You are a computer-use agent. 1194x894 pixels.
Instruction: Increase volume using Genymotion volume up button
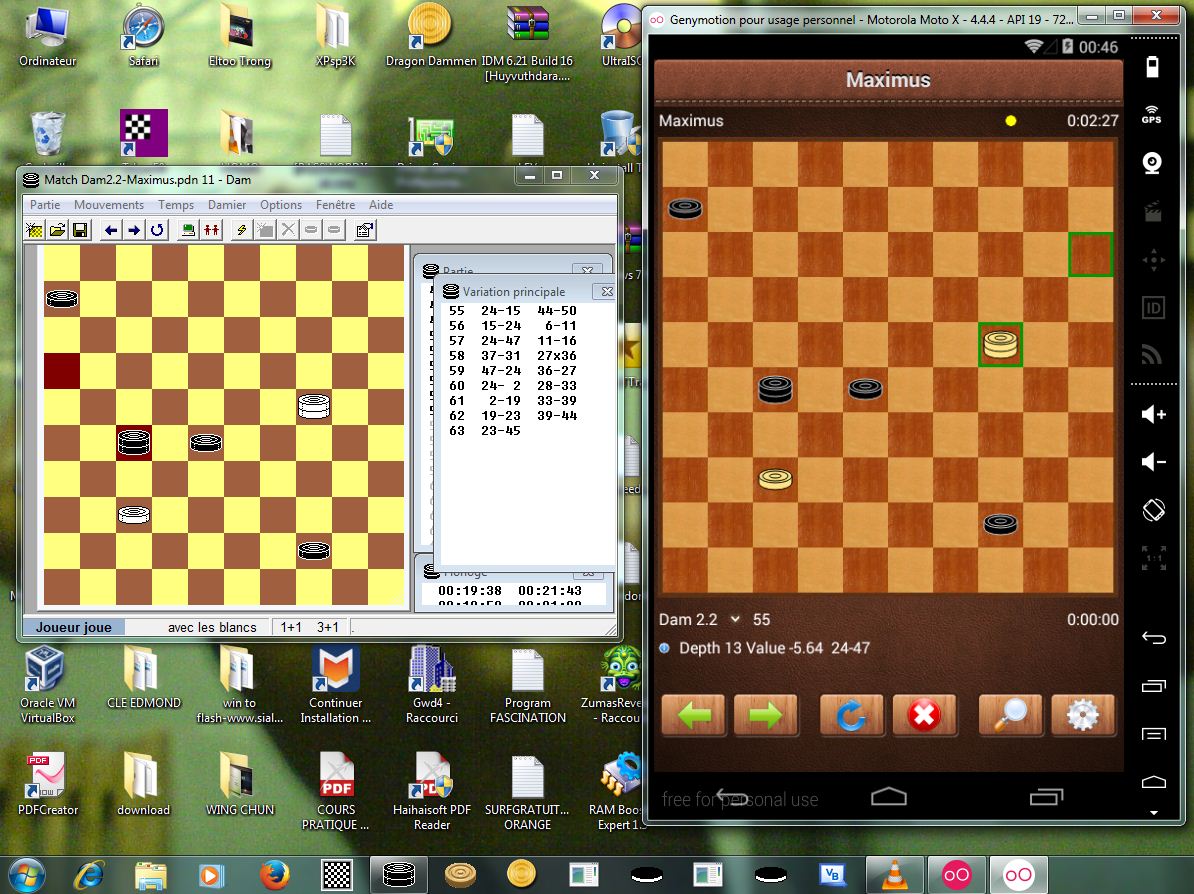click(x=1152, y=414)
